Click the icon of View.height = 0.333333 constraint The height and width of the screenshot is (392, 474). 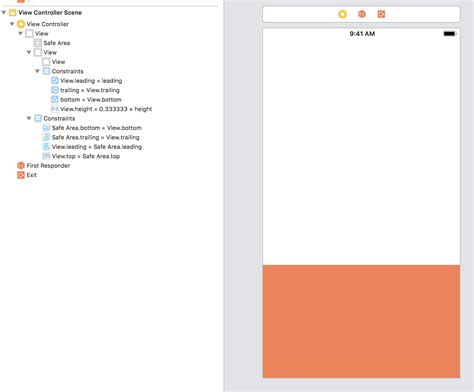[55, 109]
